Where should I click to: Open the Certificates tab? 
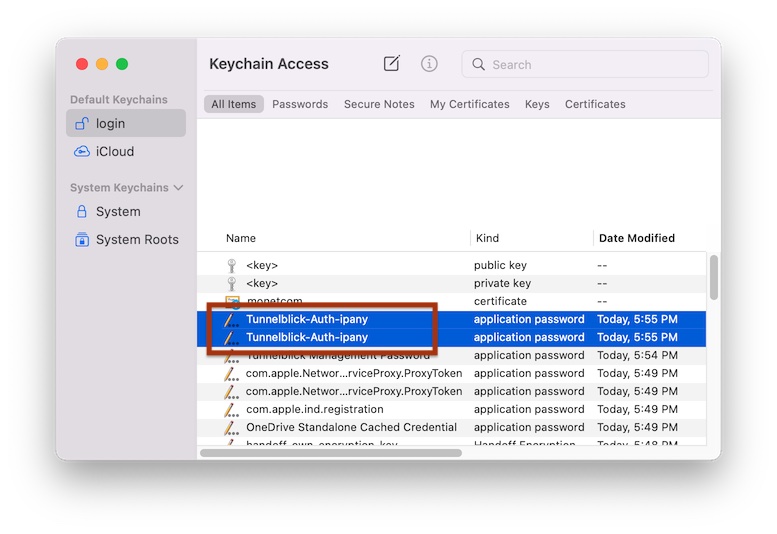pyautogui.click(x=595, y=104)
